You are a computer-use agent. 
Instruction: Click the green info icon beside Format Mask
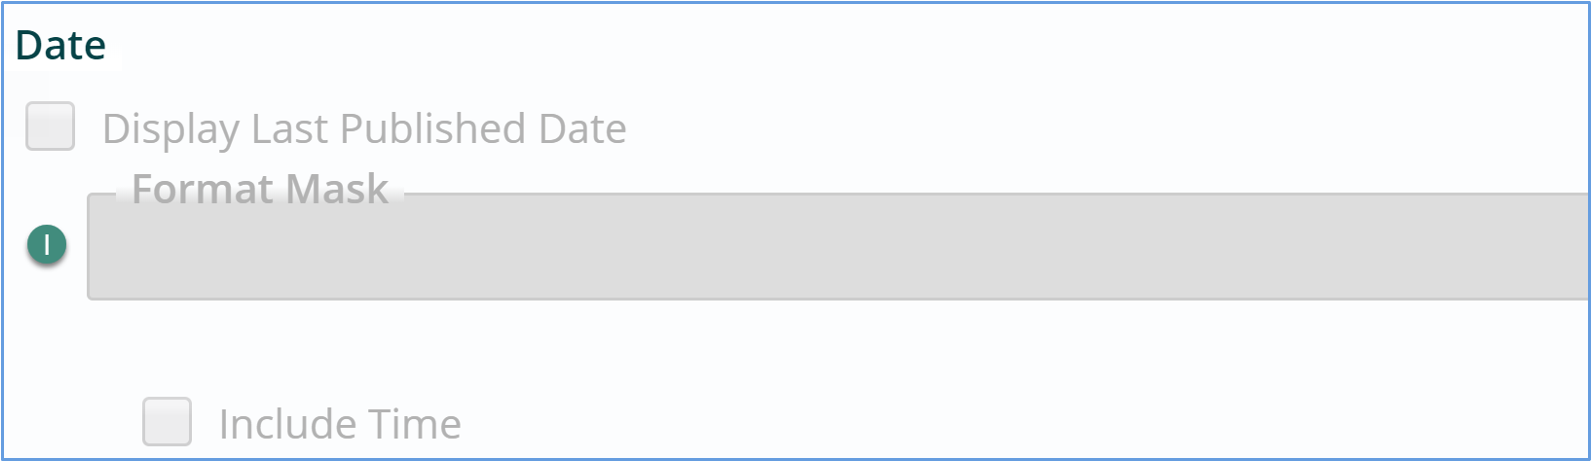point(46,245)
